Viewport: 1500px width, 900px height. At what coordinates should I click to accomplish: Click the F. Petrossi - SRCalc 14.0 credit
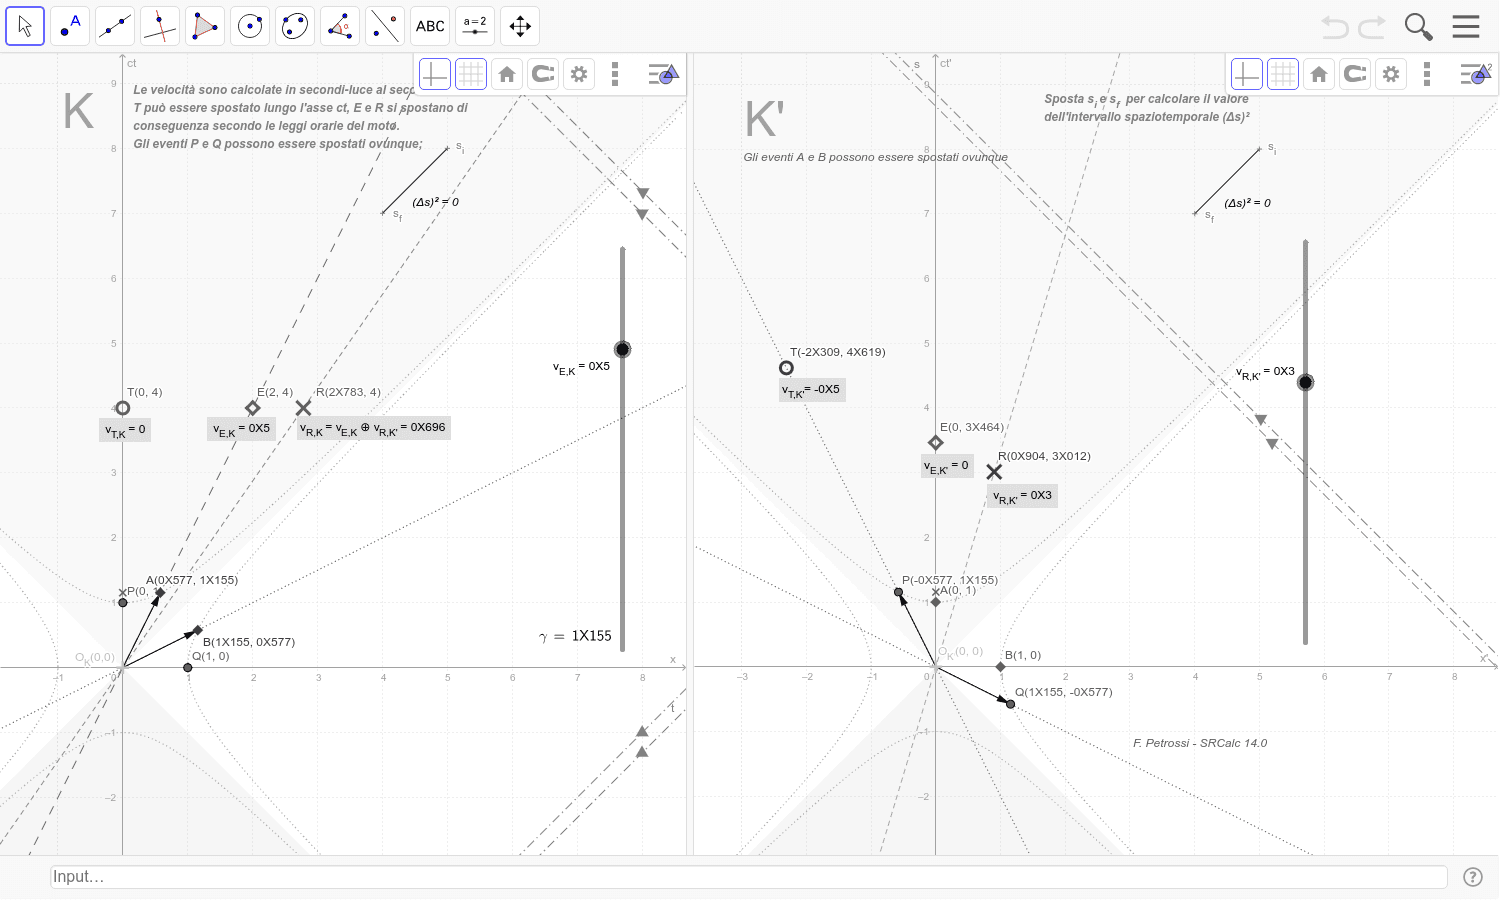(x=1200, y=743)
